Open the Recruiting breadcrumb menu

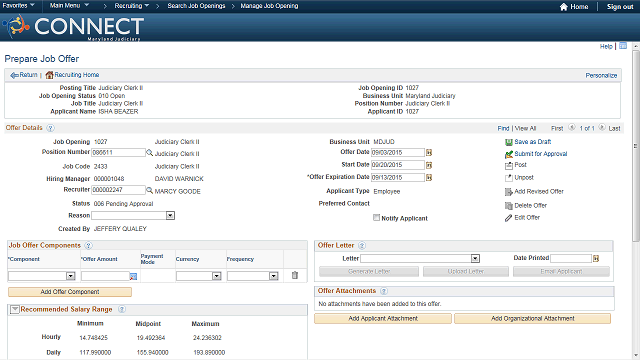click(x=131, y=6)
